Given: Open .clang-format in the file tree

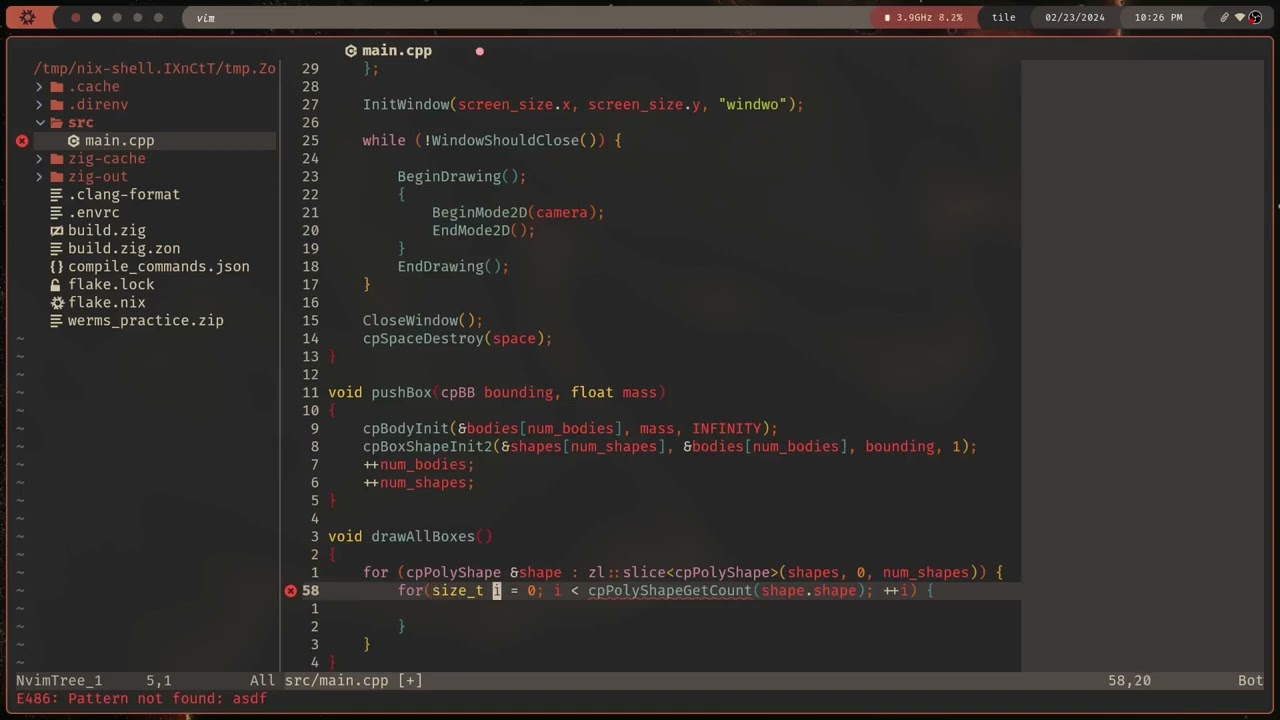Looking at the screenshot, I should [x=124, y=195].
